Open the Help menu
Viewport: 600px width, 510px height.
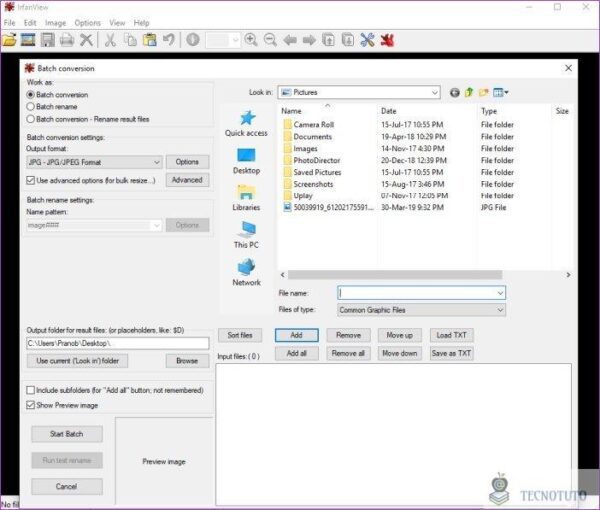coord(141,23)
